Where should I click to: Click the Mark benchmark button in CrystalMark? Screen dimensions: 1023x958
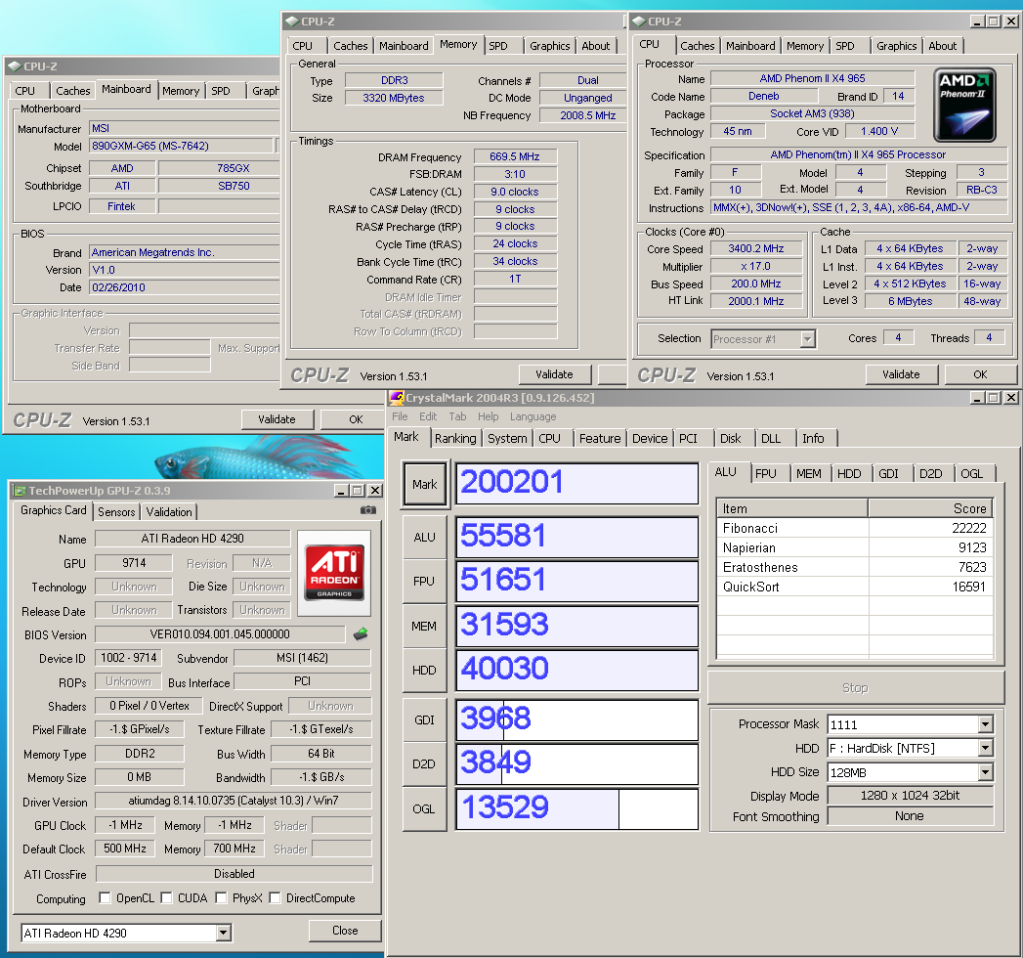[x=425, y=484]
